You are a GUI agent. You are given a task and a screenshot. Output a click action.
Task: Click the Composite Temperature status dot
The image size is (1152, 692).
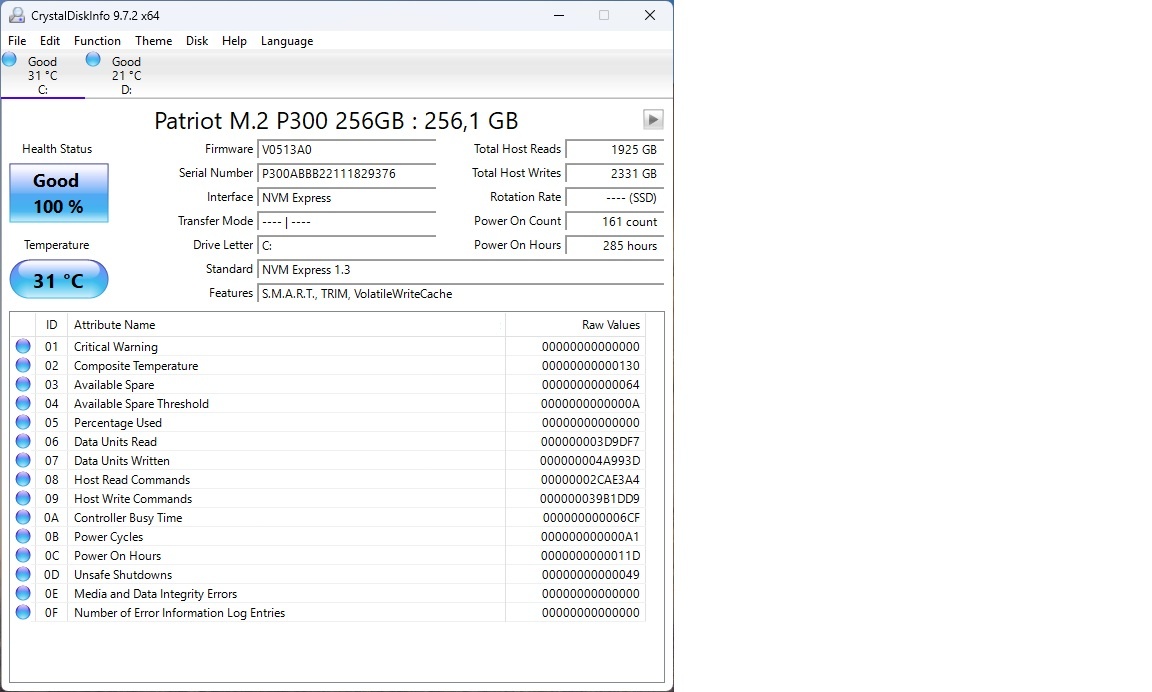coord(23,365)
